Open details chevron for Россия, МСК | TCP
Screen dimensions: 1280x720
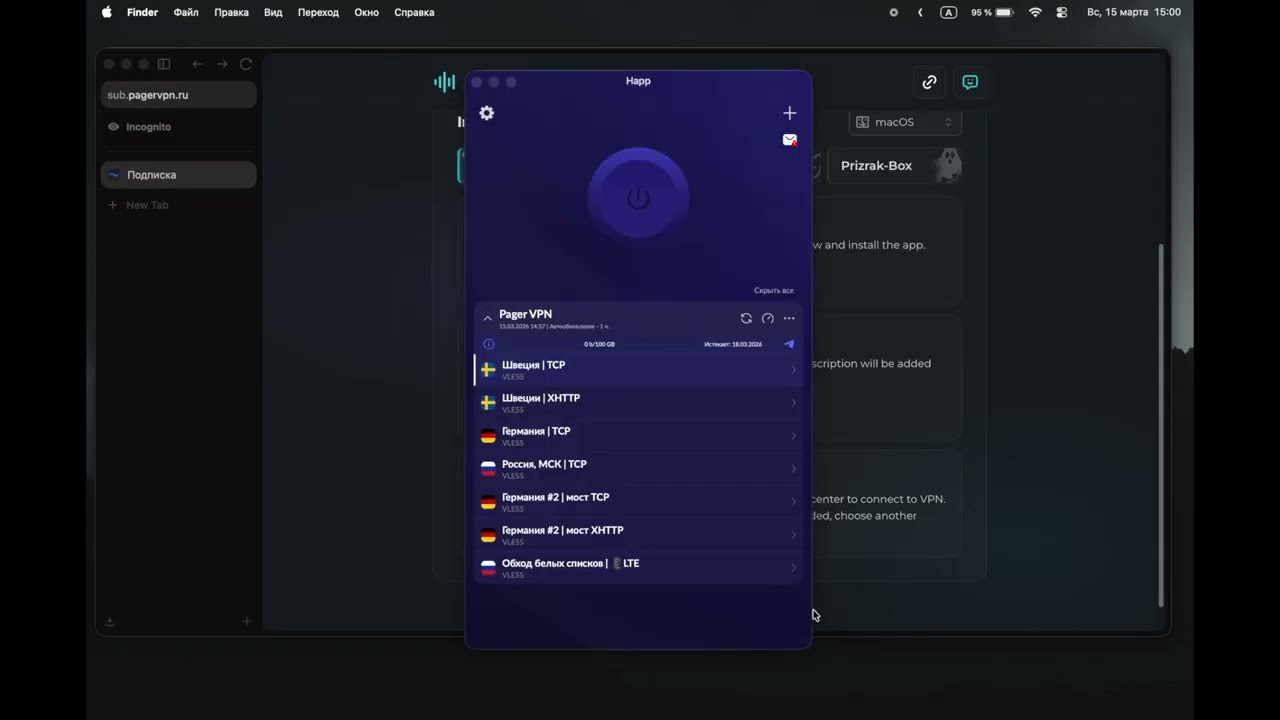[x=794, y=469]
